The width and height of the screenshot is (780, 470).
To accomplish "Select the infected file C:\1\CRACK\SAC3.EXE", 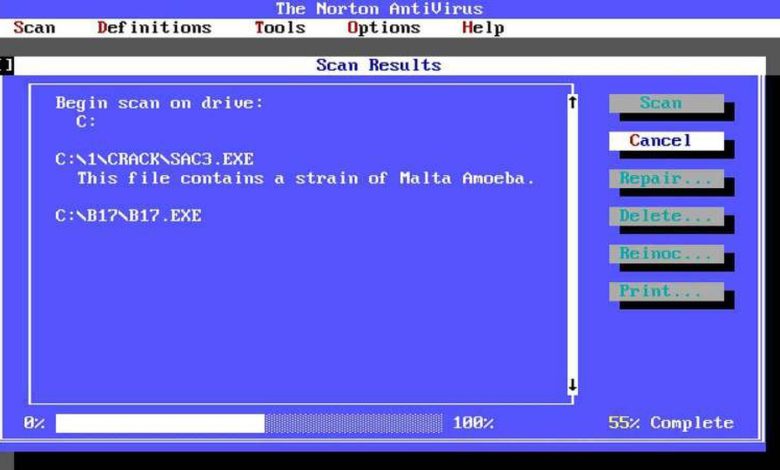I will pyautogui.click(x=154, y=159).
